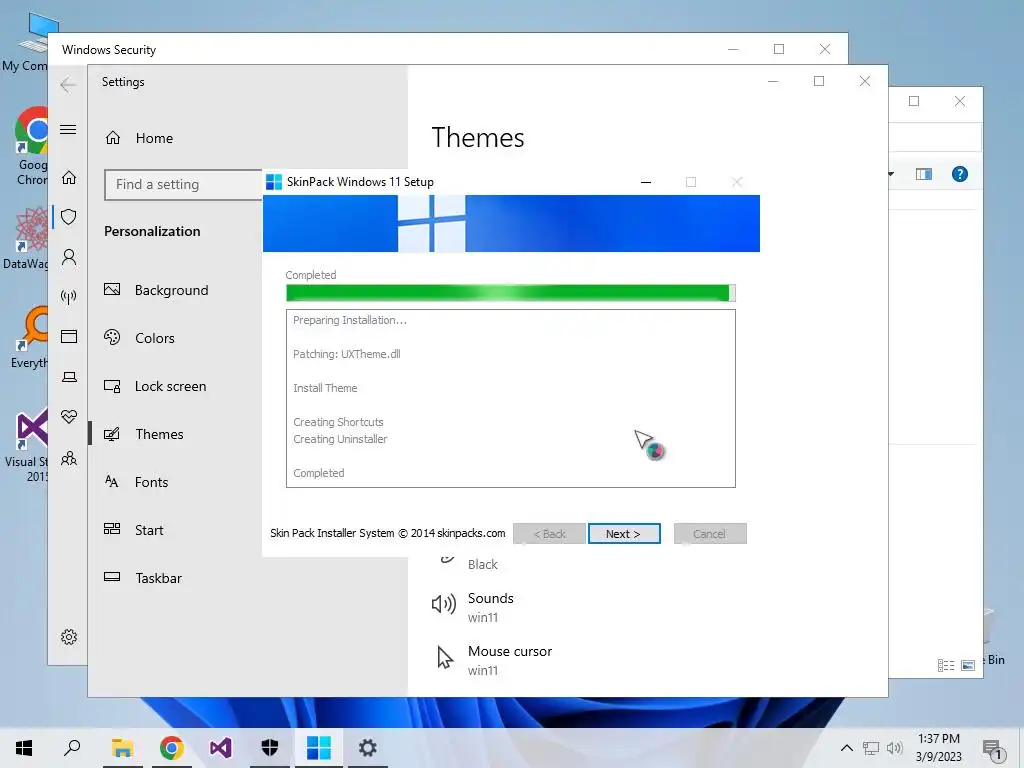Click the volume tray icon
This screenshot has height=768, width=1024.
pyautogui.click(x=895, y=748)
